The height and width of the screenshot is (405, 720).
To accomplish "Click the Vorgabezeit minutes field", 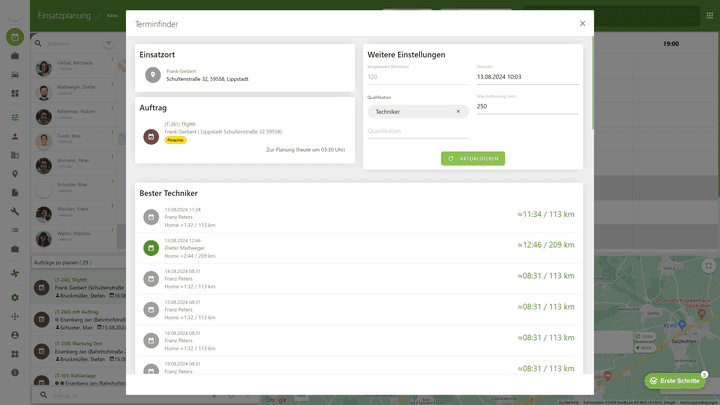I will (x=418, y=77).
